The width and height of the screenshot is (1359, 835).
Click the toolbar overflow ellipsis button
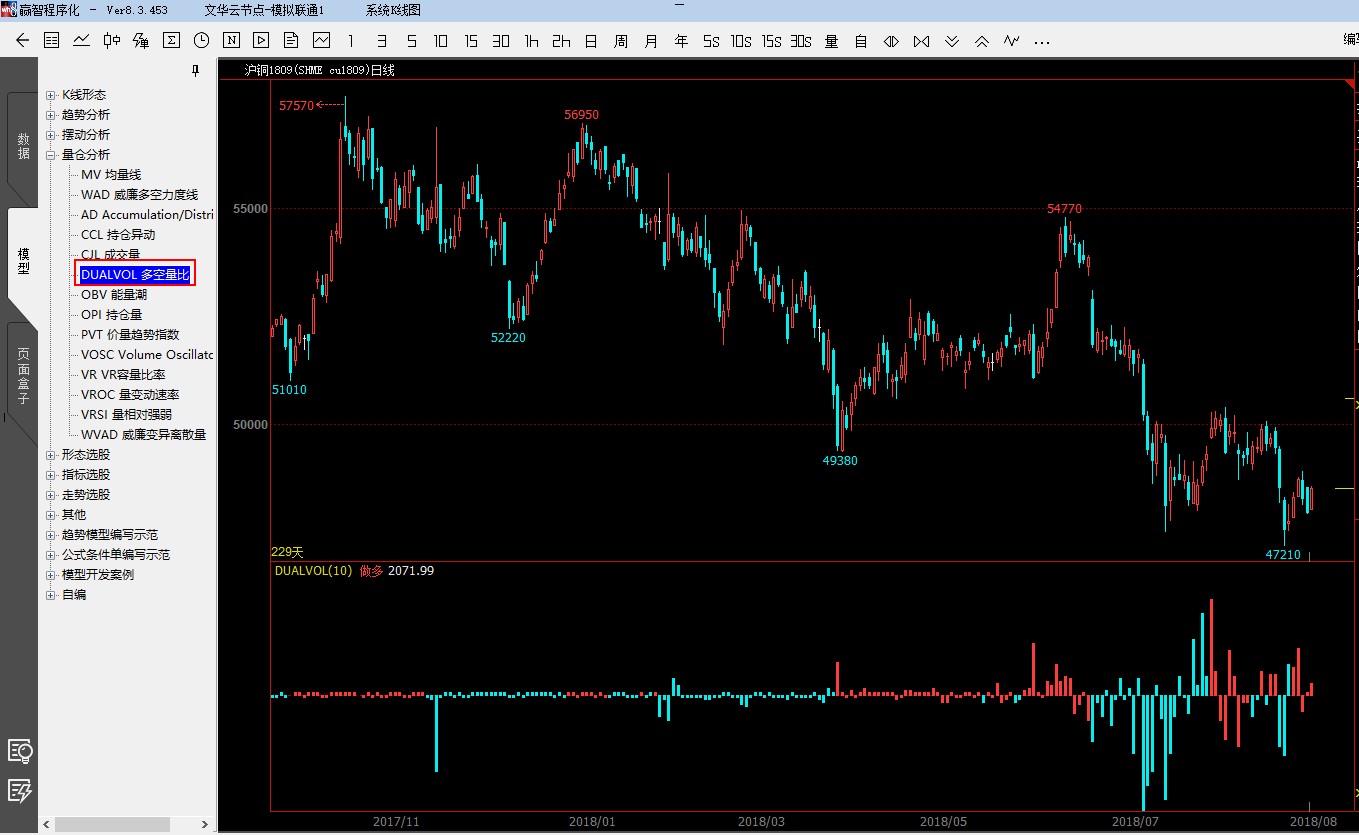(x=1042, y=41)
